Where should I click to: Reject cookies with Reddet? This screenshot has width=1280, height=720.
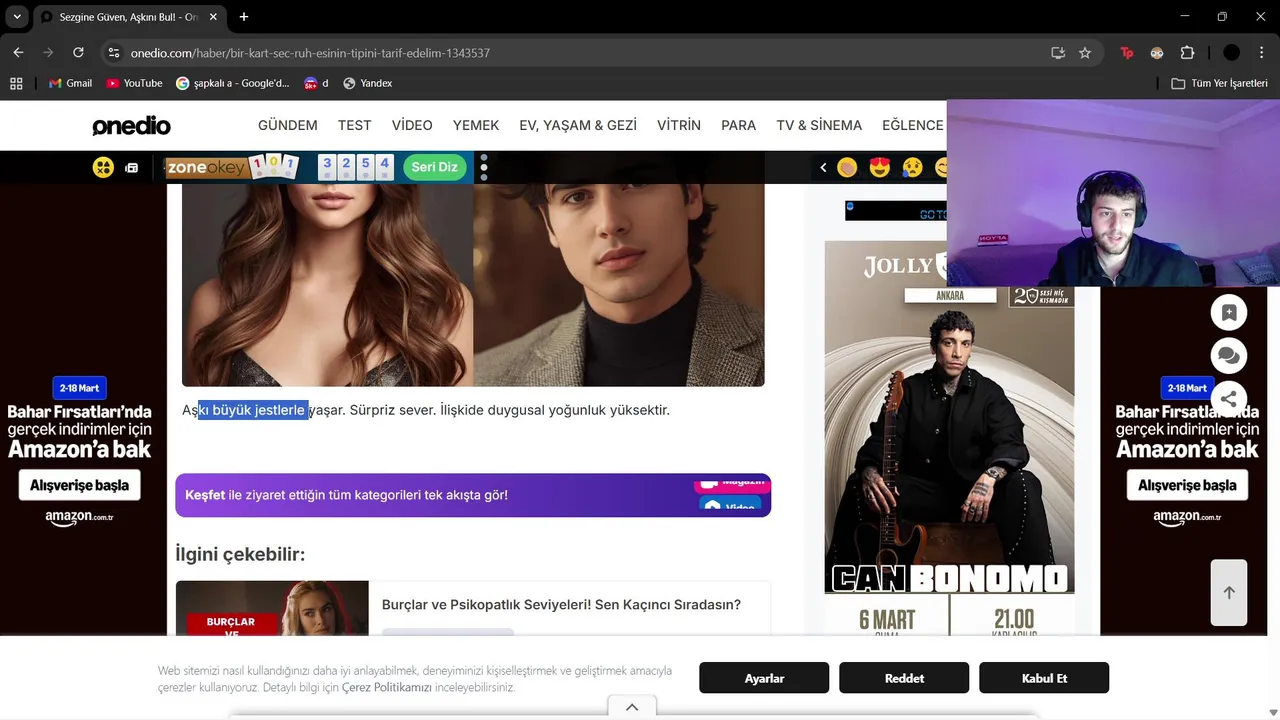pyautogui.click(x=904, y=678)
